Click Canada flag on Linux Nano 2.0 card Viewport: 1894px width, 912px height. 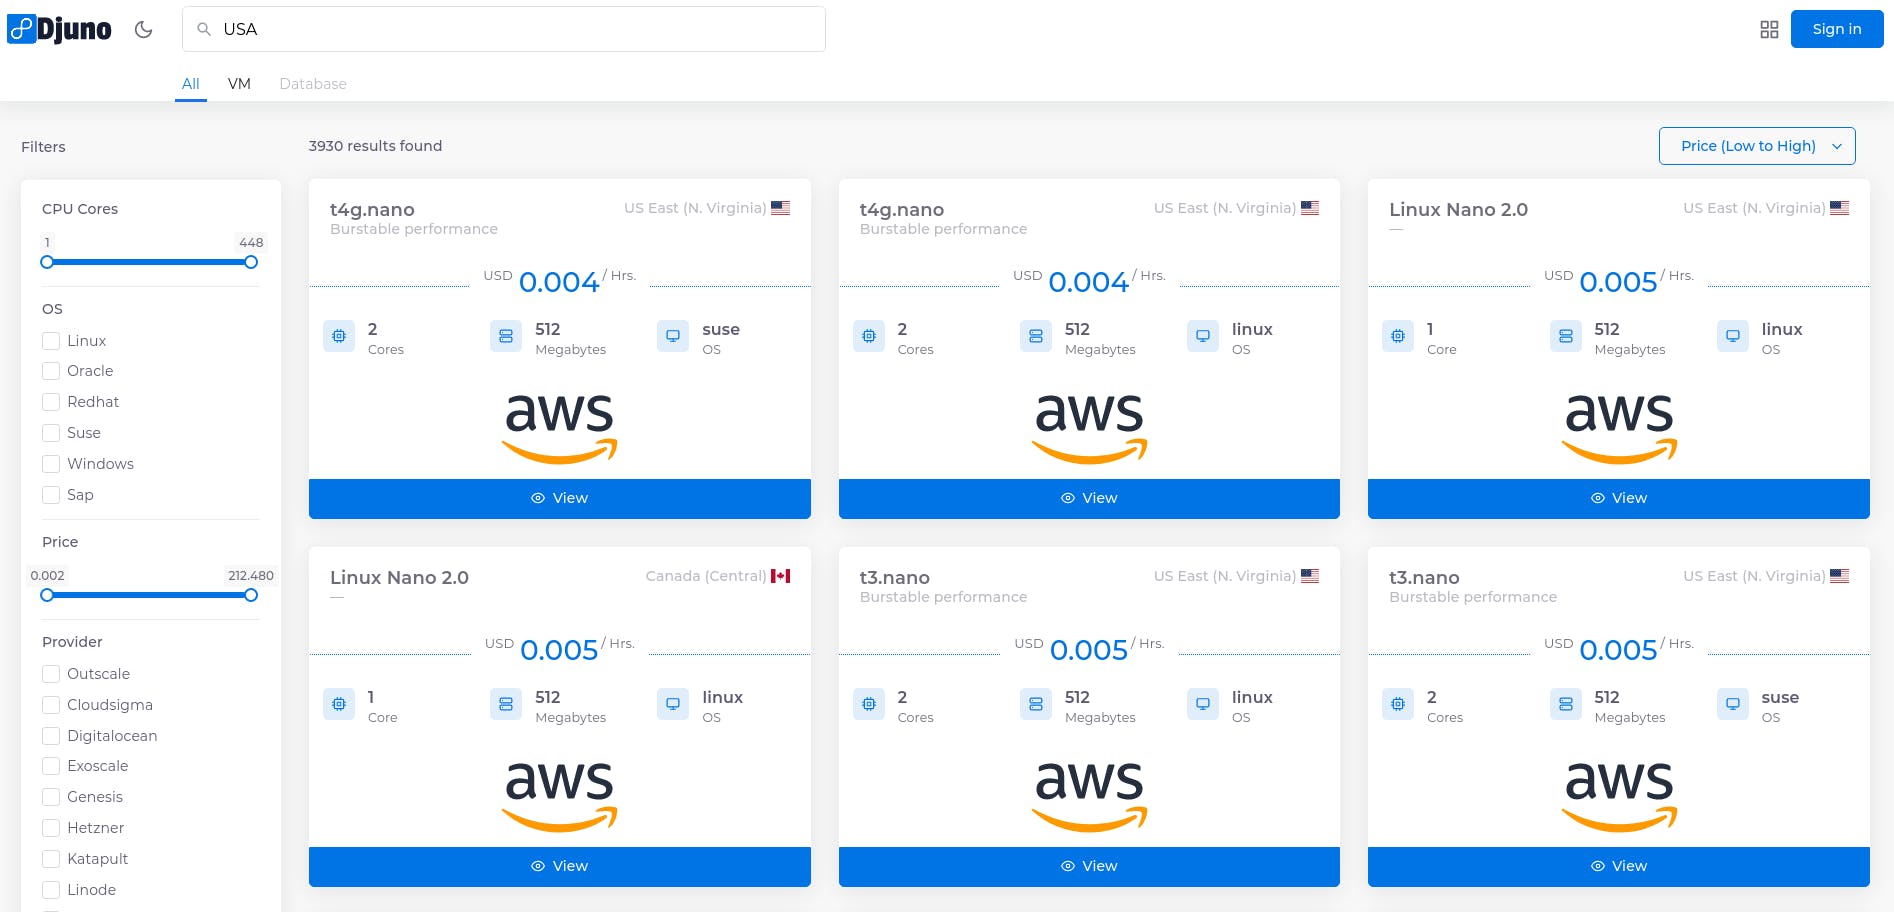point(781,576)
